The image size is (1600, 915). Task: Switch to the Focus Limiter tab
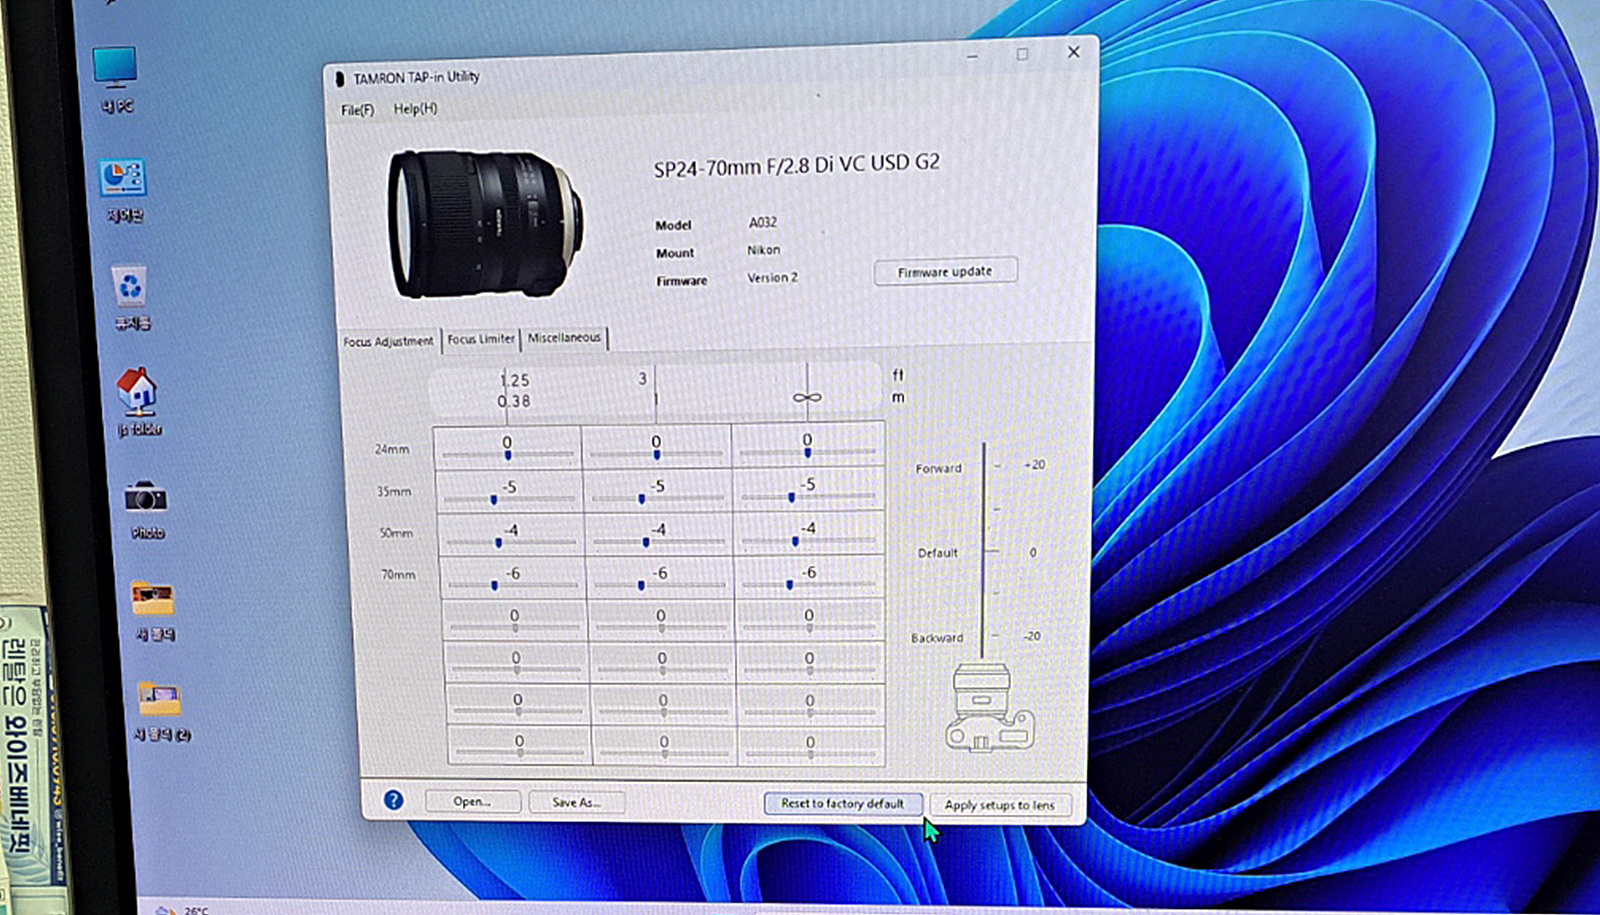point(481,339)
